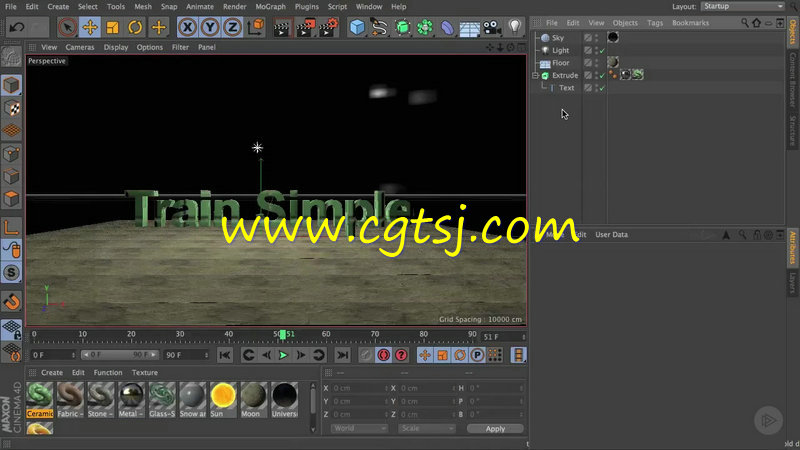
Task: Toggle Sky layer visibility box
Action: pos(588,38)
